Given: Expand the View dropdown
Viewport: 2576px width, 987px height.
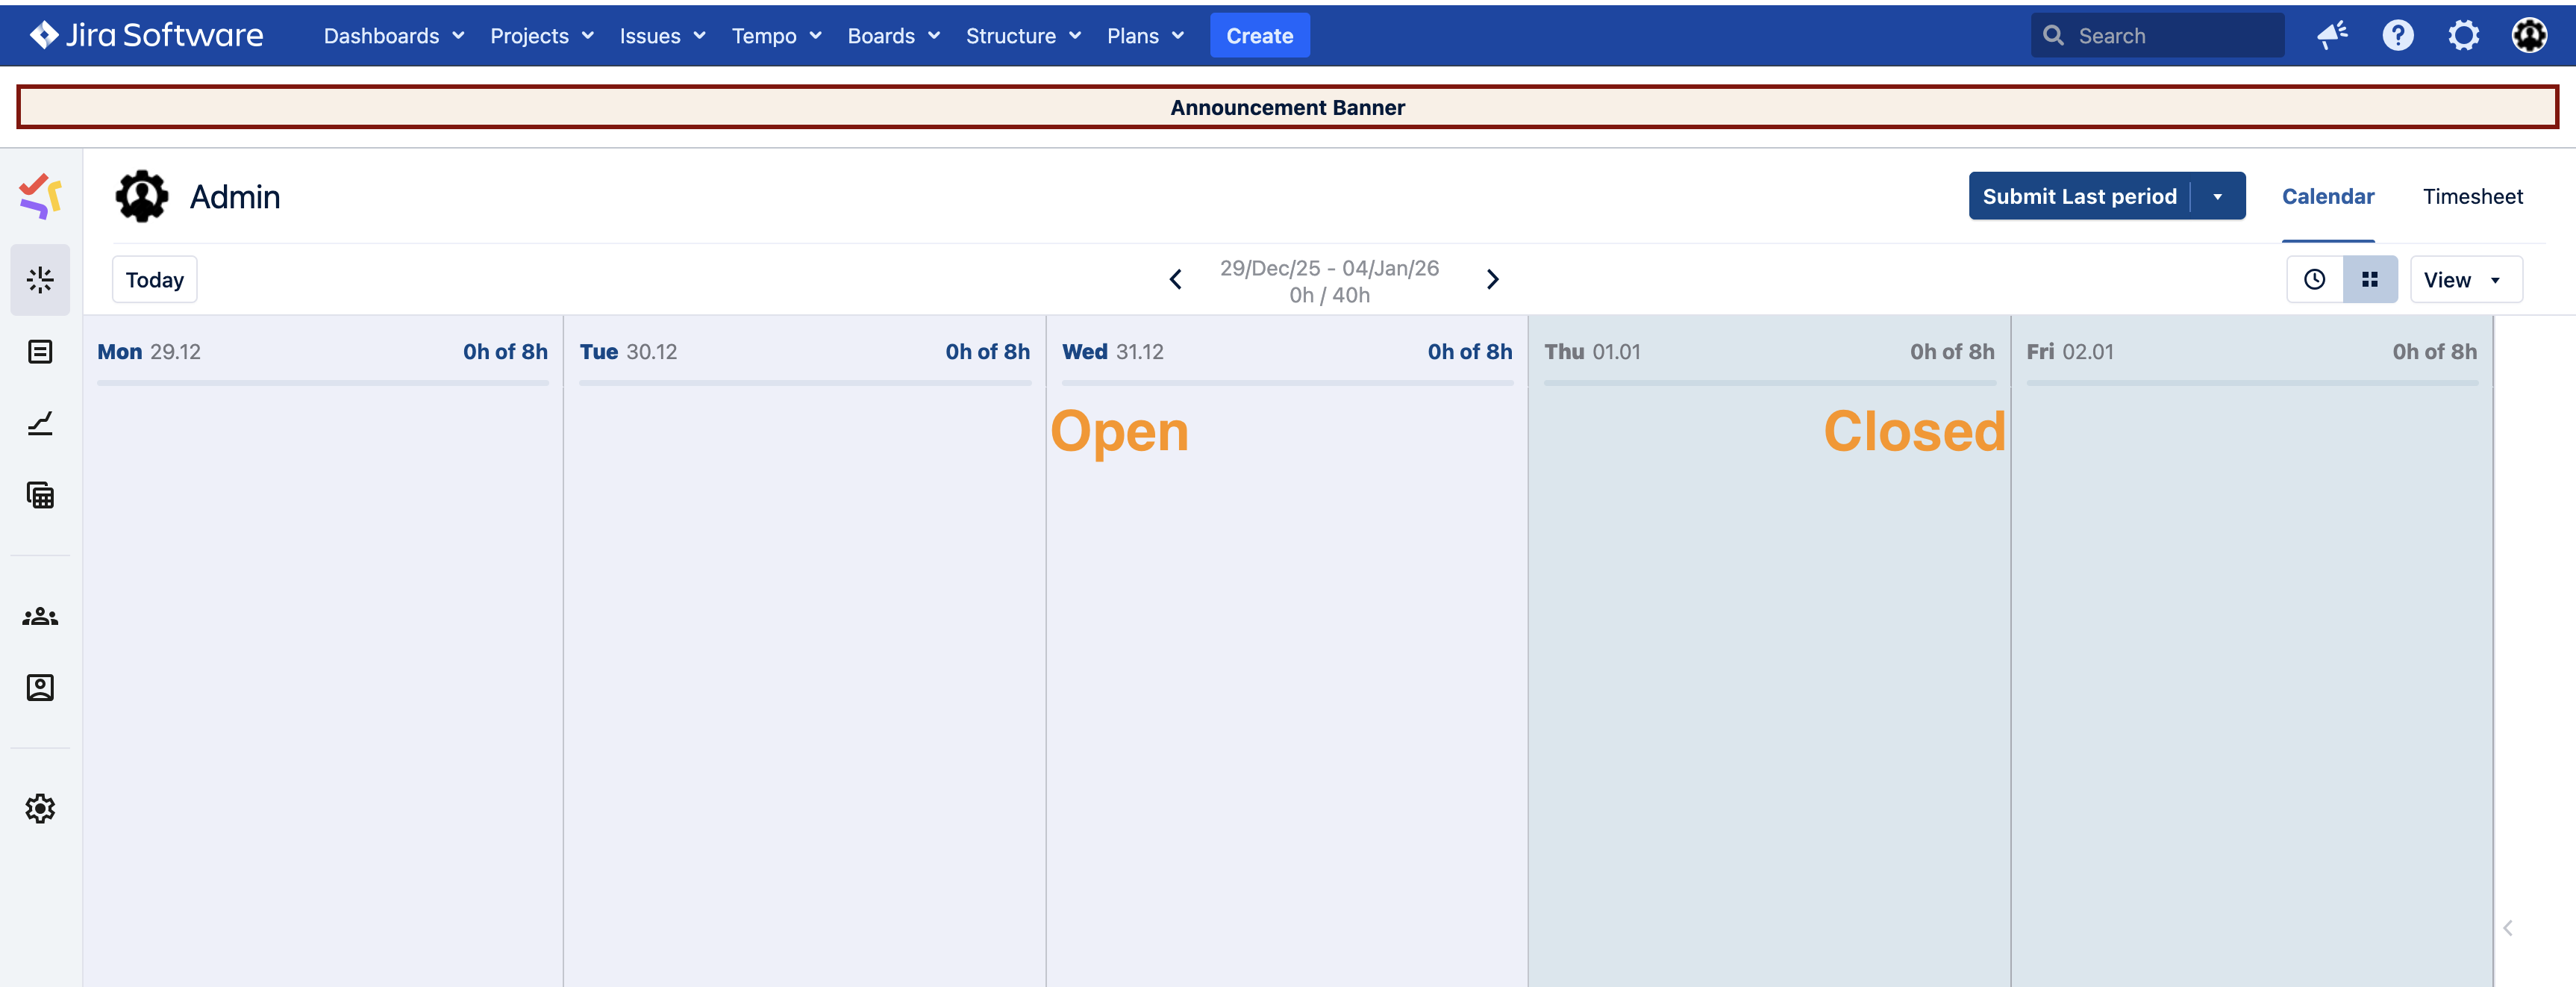Looking at the screenshot, I should (2465, 280).
